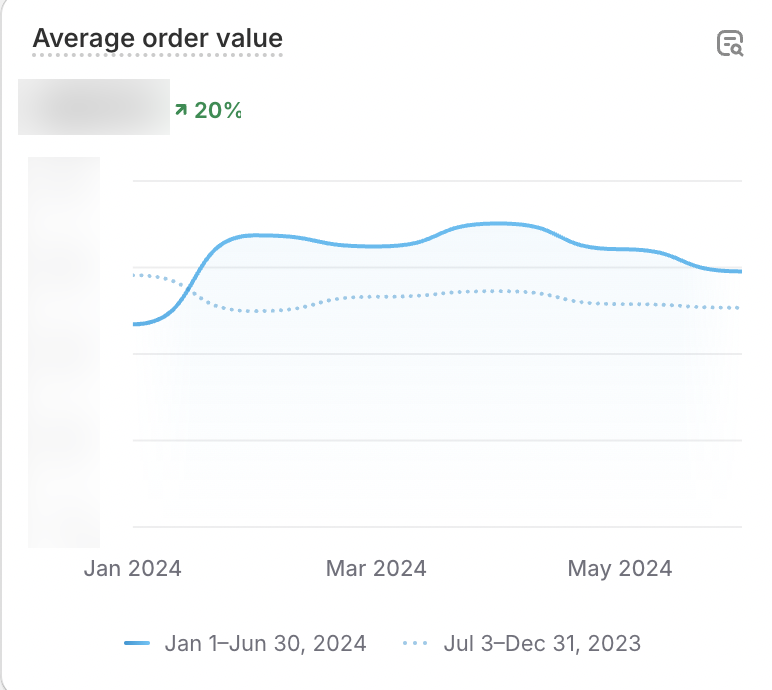Image resolution: width=772 pixels, height=690 pixels.
Task: Toggle the "Jan 1–Jun 30, 2024" legend series
Action: (x=265, y=643)
